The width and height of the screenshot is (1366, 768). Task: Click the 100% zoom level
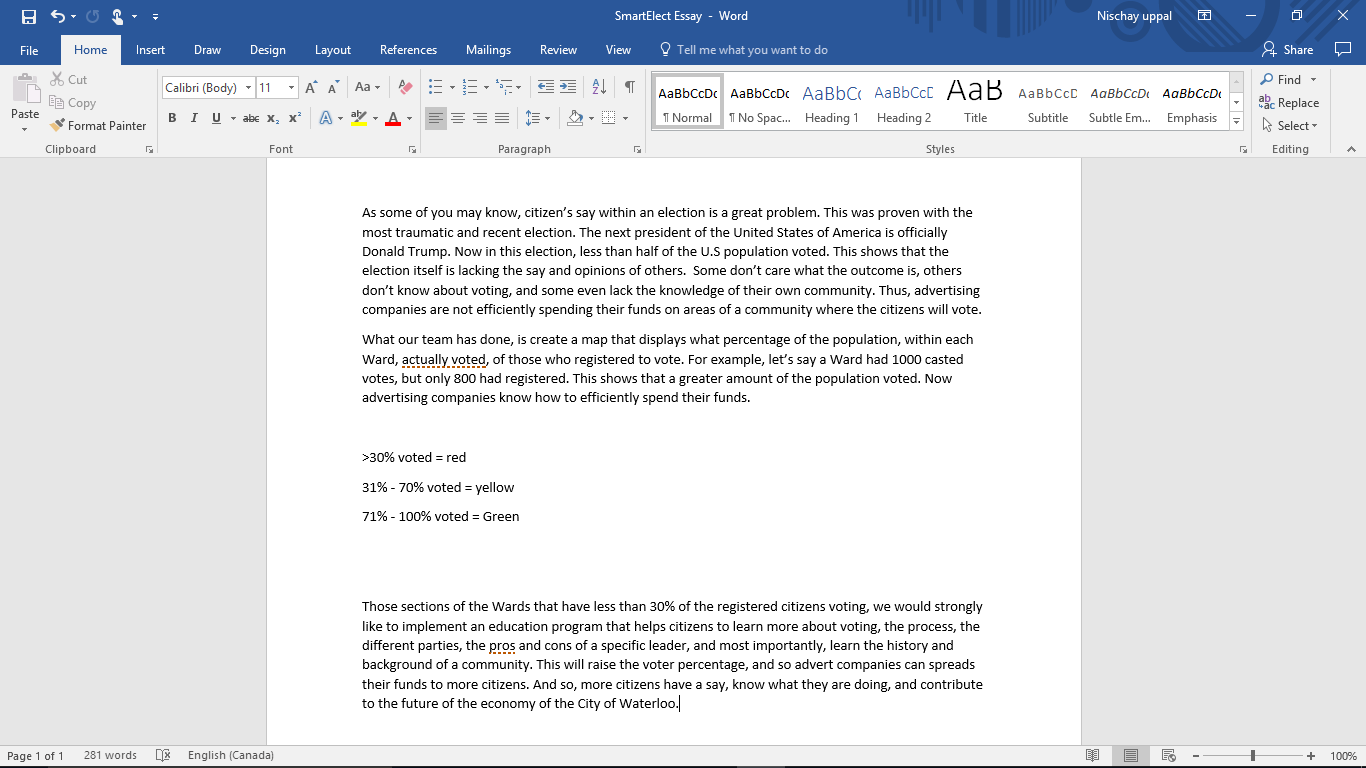click(1343, 756)
